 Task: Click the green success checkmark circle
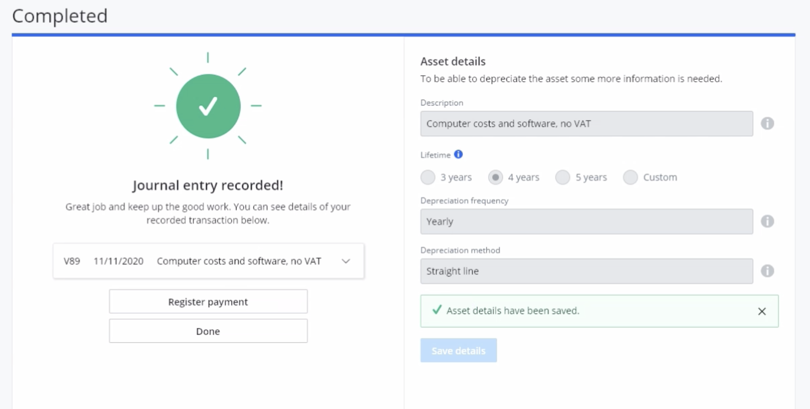(208, 106)
